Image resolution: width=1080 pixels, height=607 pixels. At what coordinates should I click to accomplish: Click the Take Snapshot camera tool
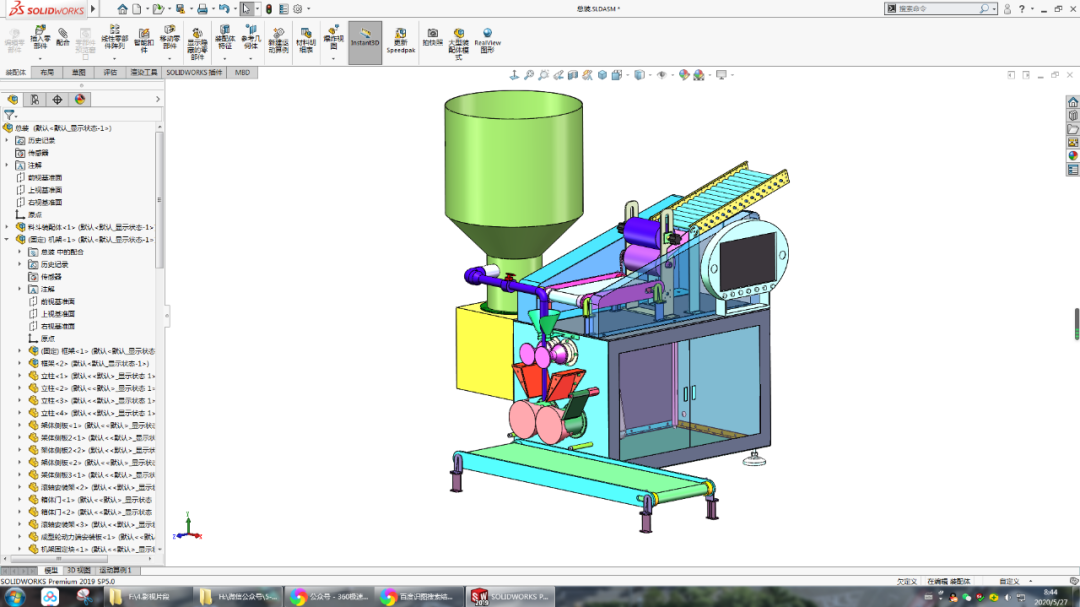tap(433, 37)
